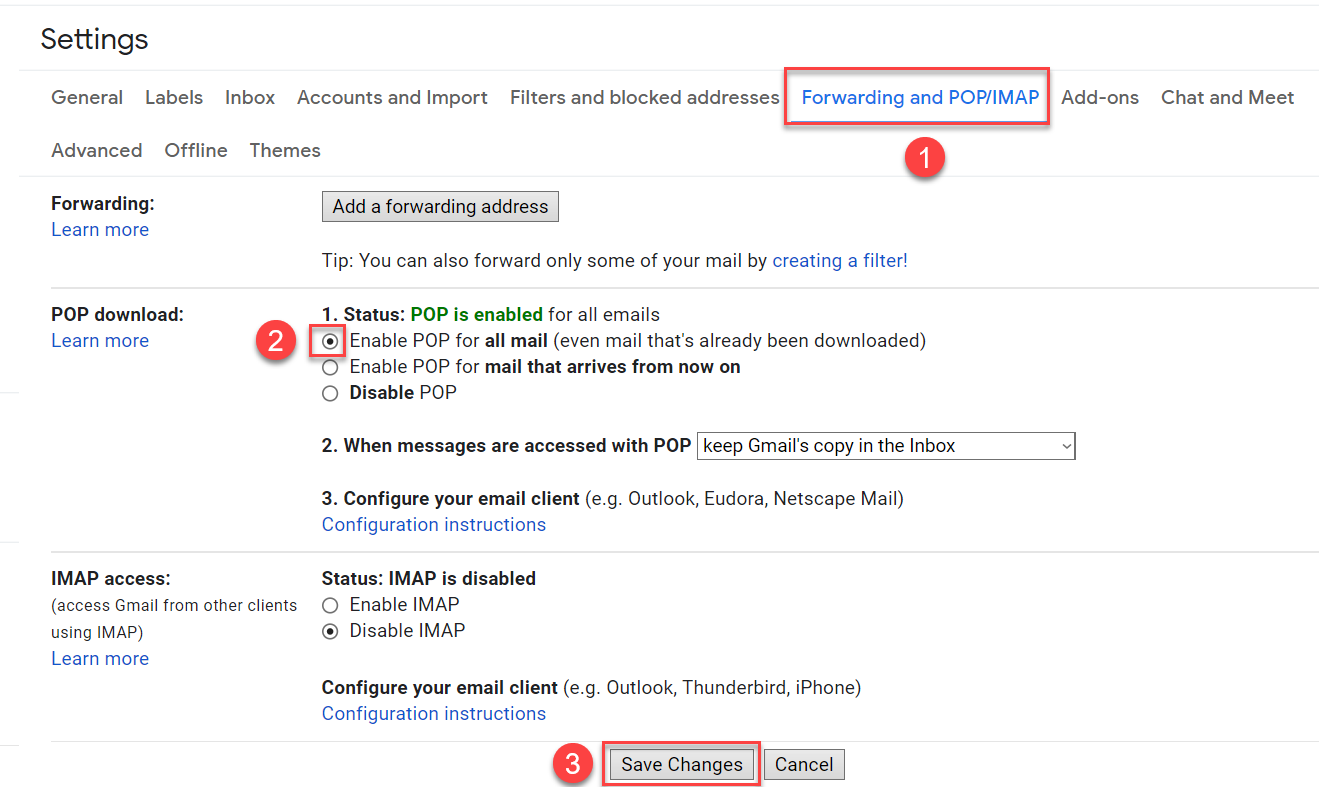The height and width of the screenshot is (787, 1319).
Task: Open the Labels settings tab
Action: tap(174, 98)
